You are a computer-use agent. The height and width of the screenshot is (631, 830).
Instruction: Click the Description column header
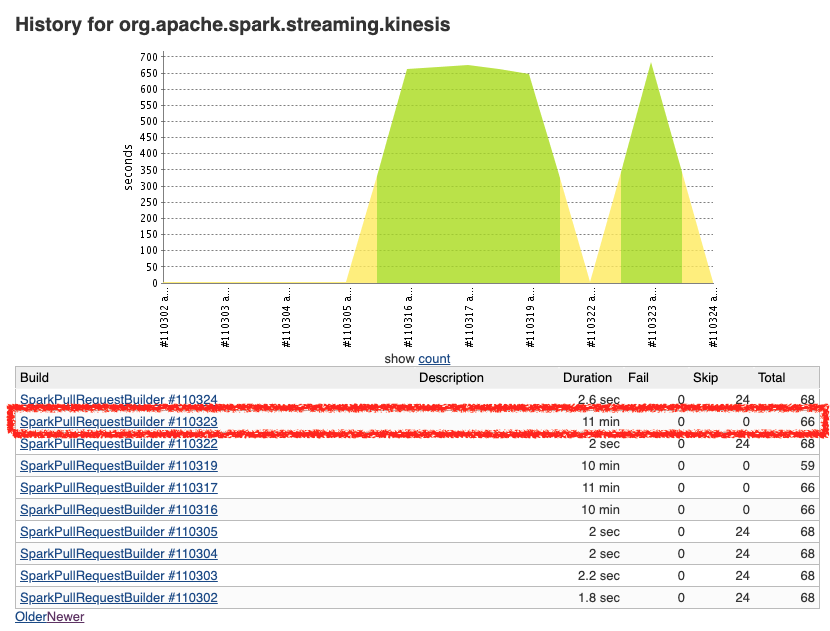tap(452, 377)
